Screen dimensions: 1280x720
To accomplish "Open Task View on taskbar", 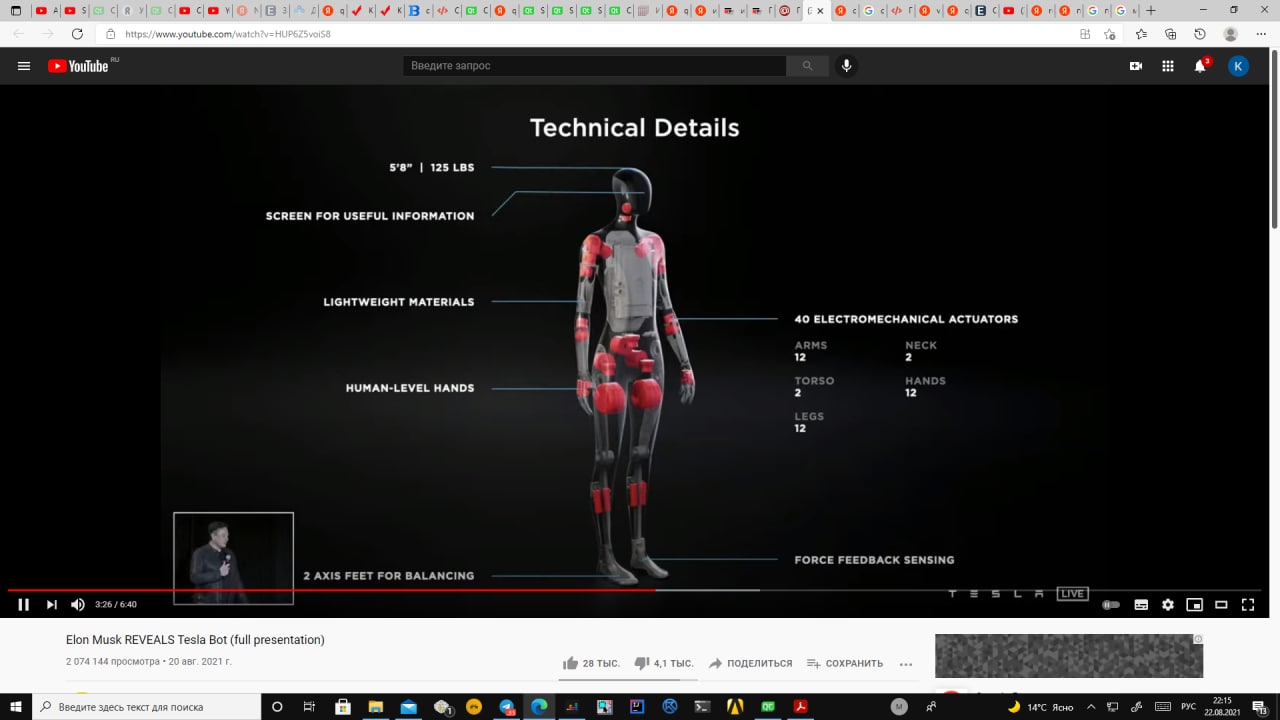I will (x=309, y=707).
